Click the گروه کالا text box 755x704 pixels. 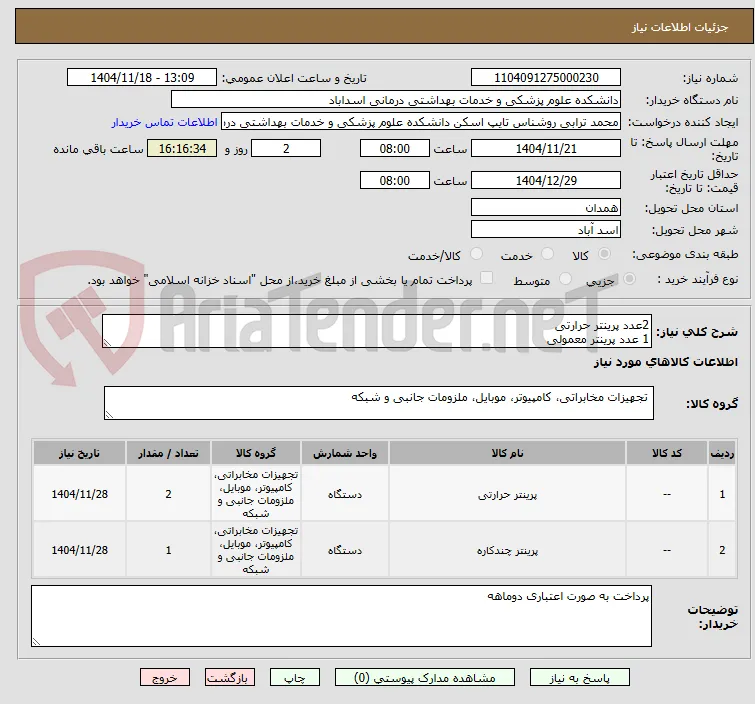[379, 403]
